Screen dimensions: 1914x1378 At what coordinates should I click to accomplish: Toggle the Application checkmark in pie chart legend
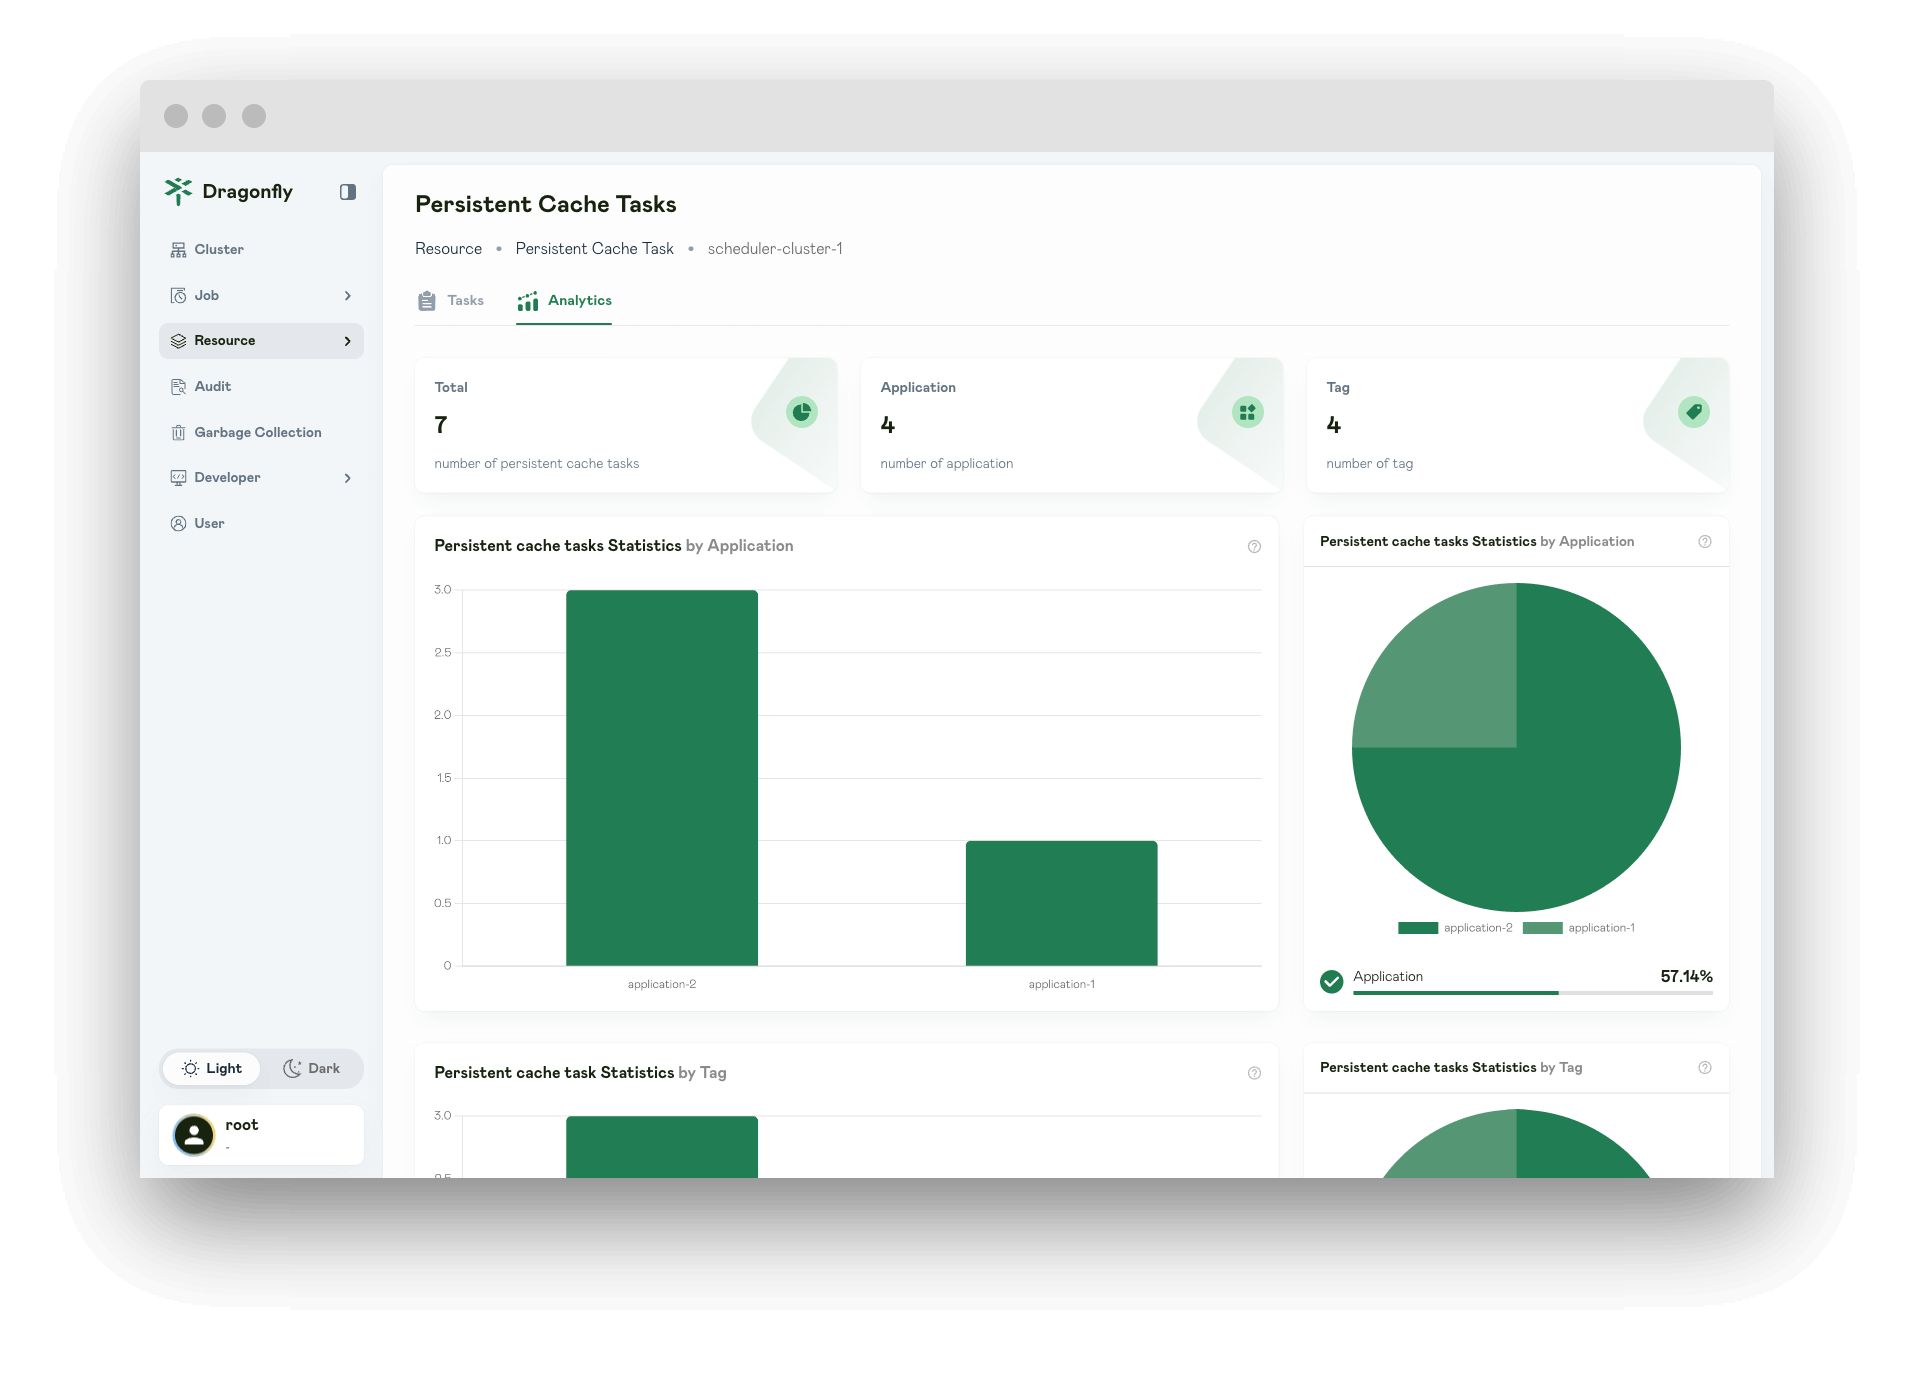tap(1331, 982)
